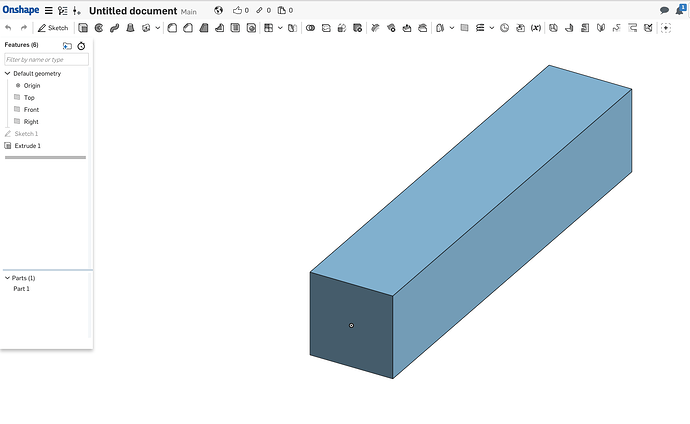The width and height of the screenshot is (690, 424).
Task: Select the Extrude tool icon
Action: 83,28
